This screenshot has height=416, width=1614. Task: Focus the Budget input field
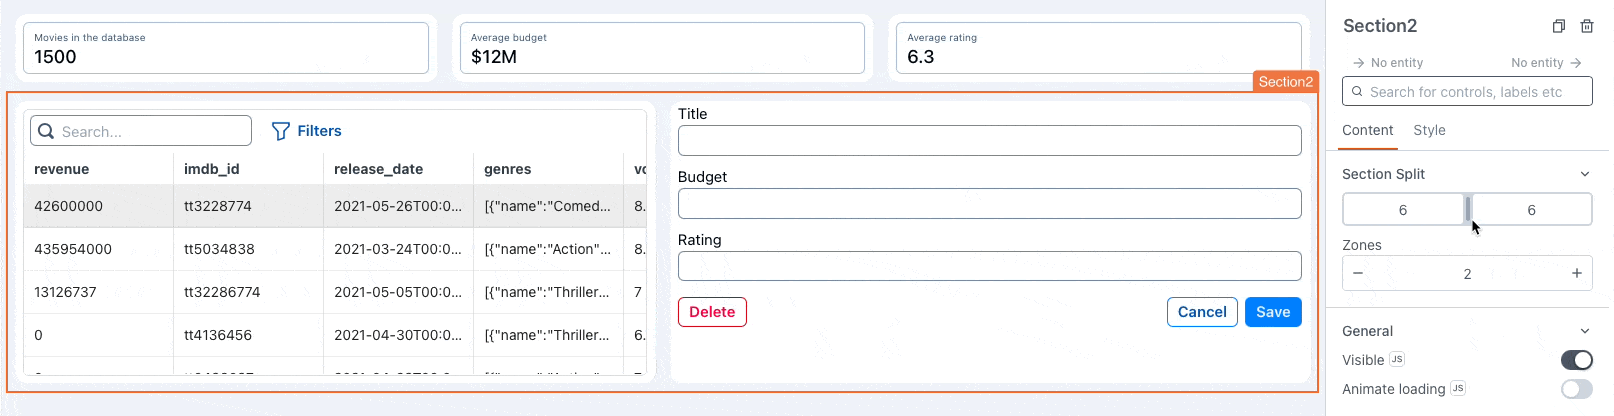click(989, 203)
